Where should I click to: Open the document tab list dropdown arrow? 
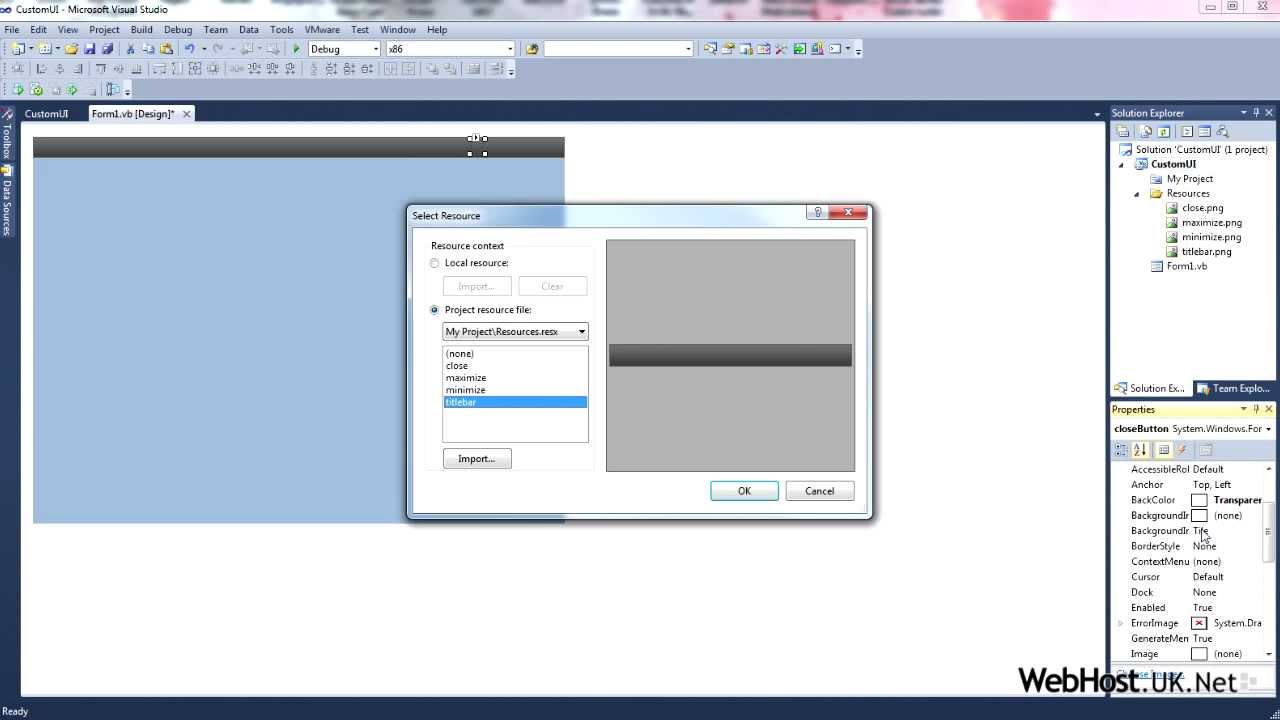(x=1097, y=115)
